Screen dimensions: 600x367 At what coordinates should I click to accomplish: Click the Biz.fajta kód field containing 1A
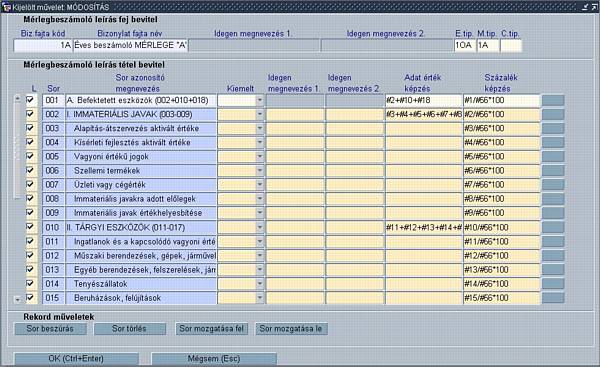tap(42, 45)
